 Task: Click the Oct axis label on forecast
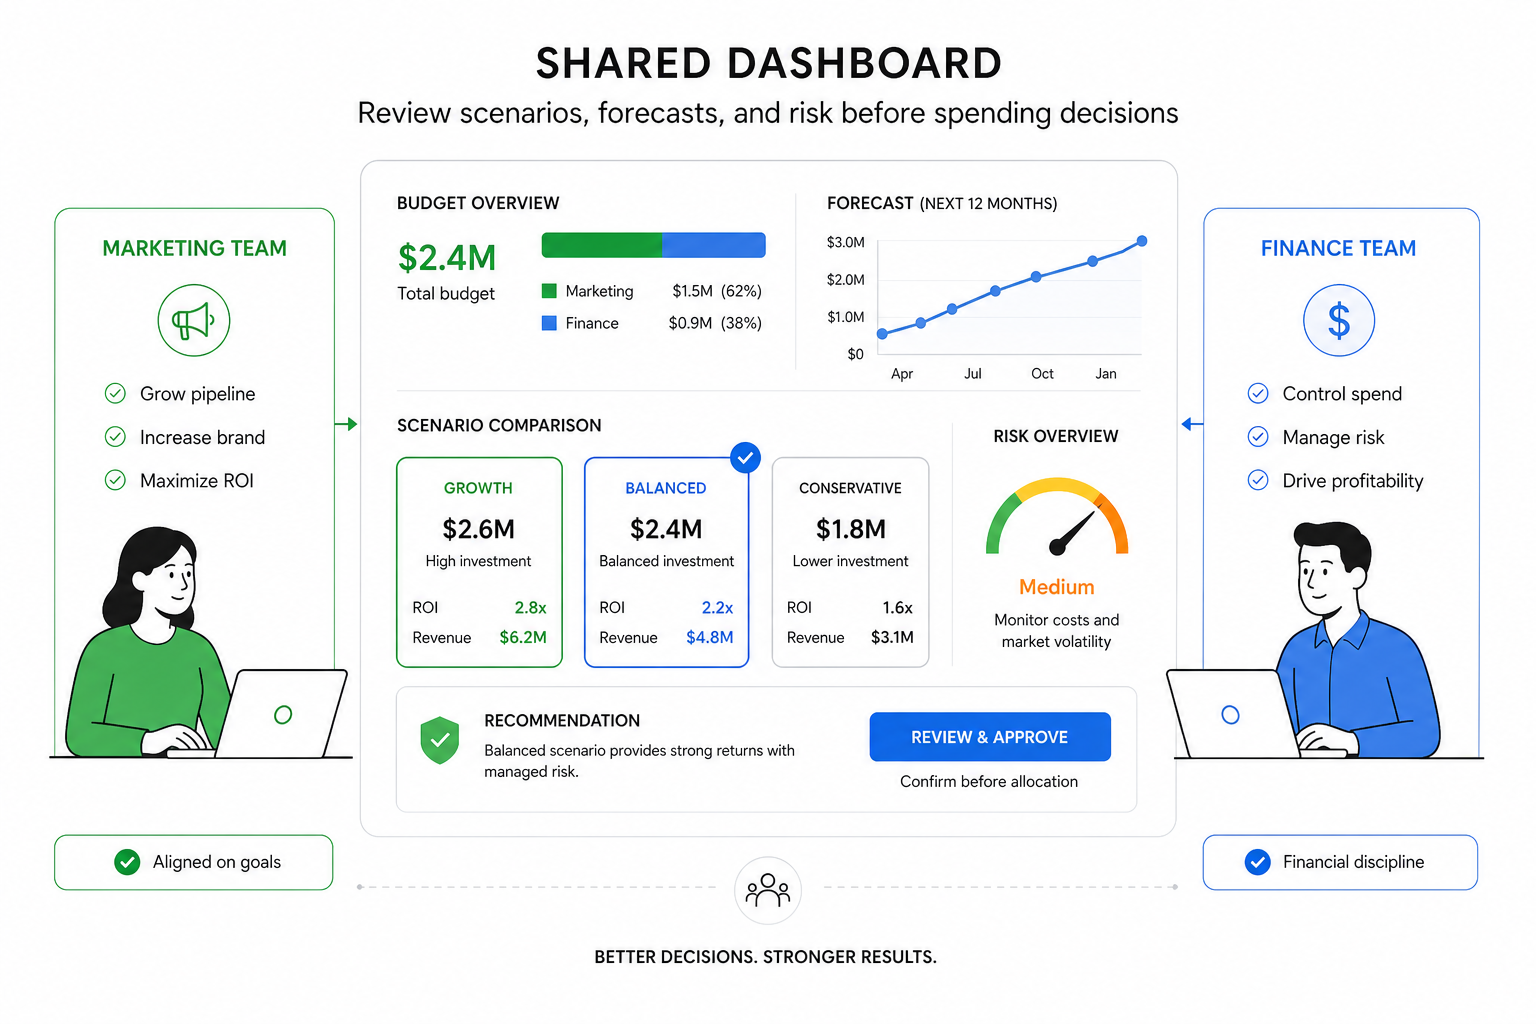(1042, 373)
